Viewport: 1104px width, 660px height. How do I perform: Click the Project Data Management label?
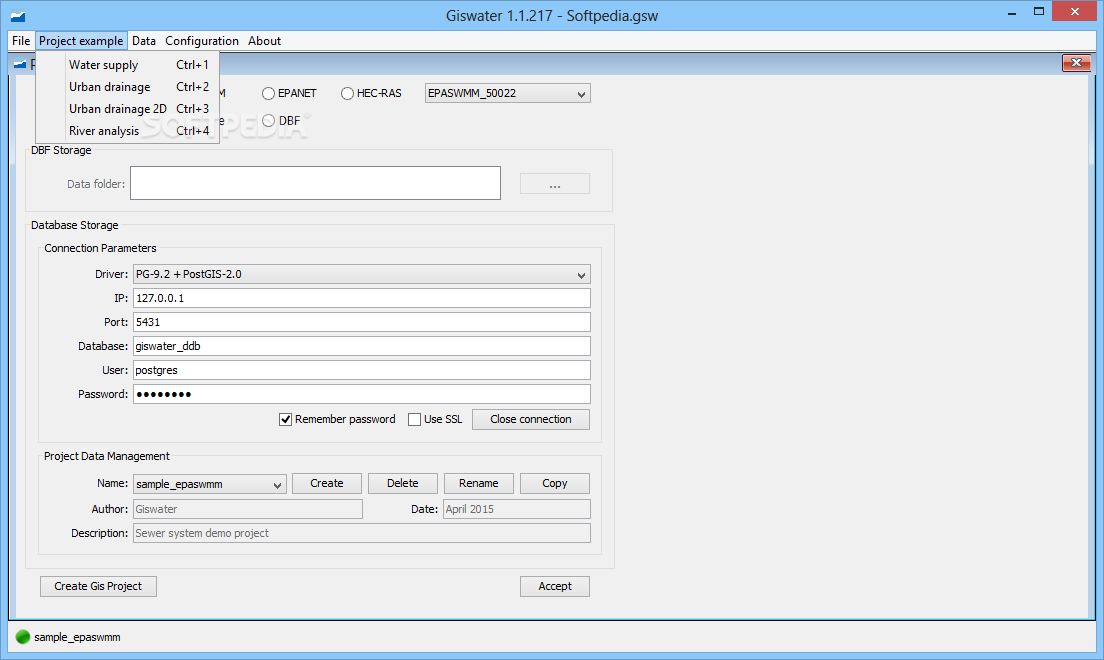(106, 456)
